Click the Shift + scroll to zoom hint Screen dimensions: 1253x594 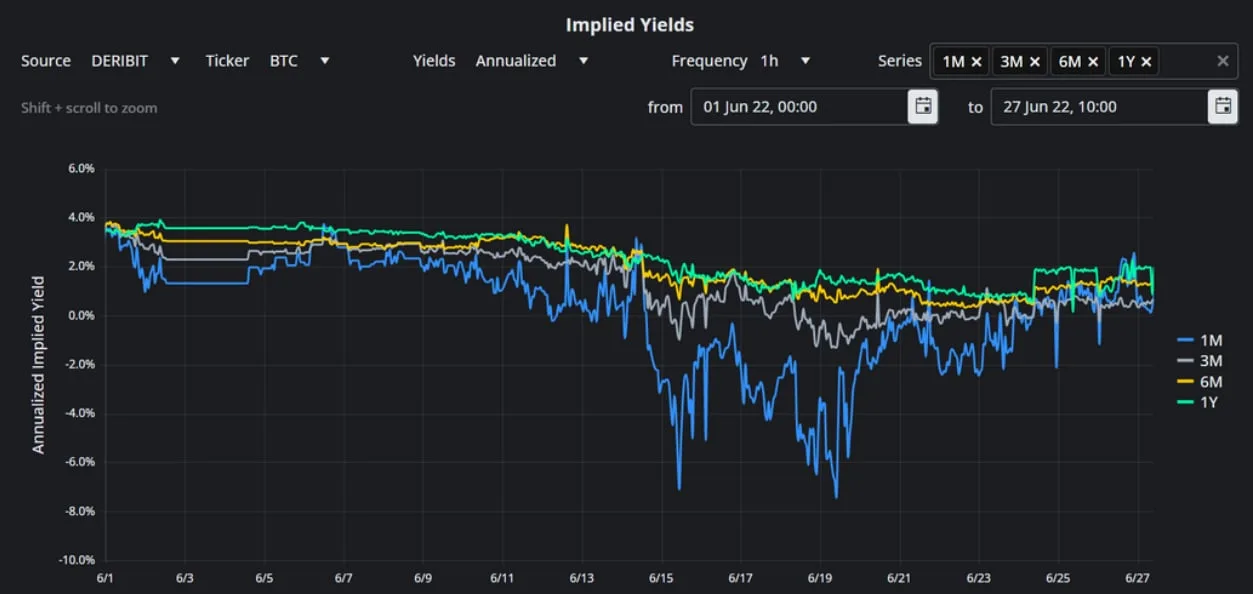89,108
